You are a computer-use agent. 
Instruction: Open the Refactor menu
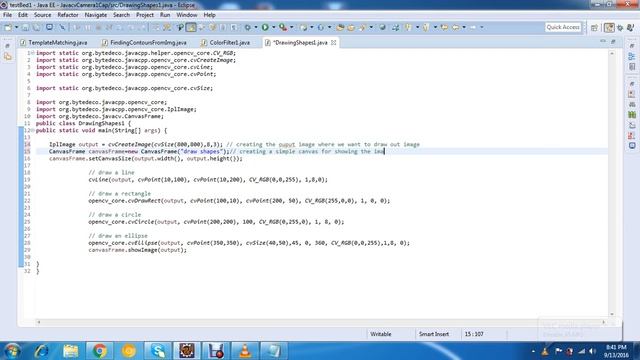point(68,15)
